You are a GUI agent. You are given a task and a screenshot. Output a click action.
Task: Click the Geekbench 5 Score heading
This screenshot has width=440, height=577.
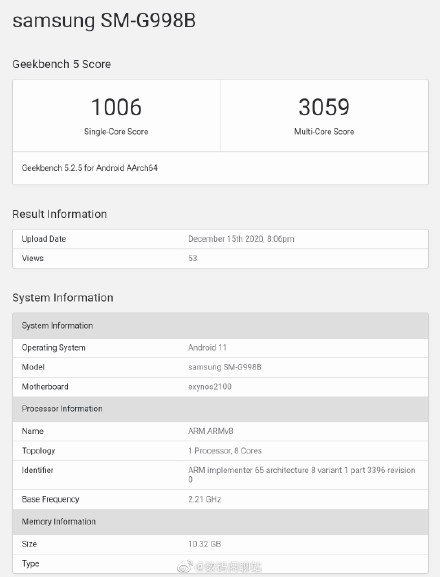(62, 64)
